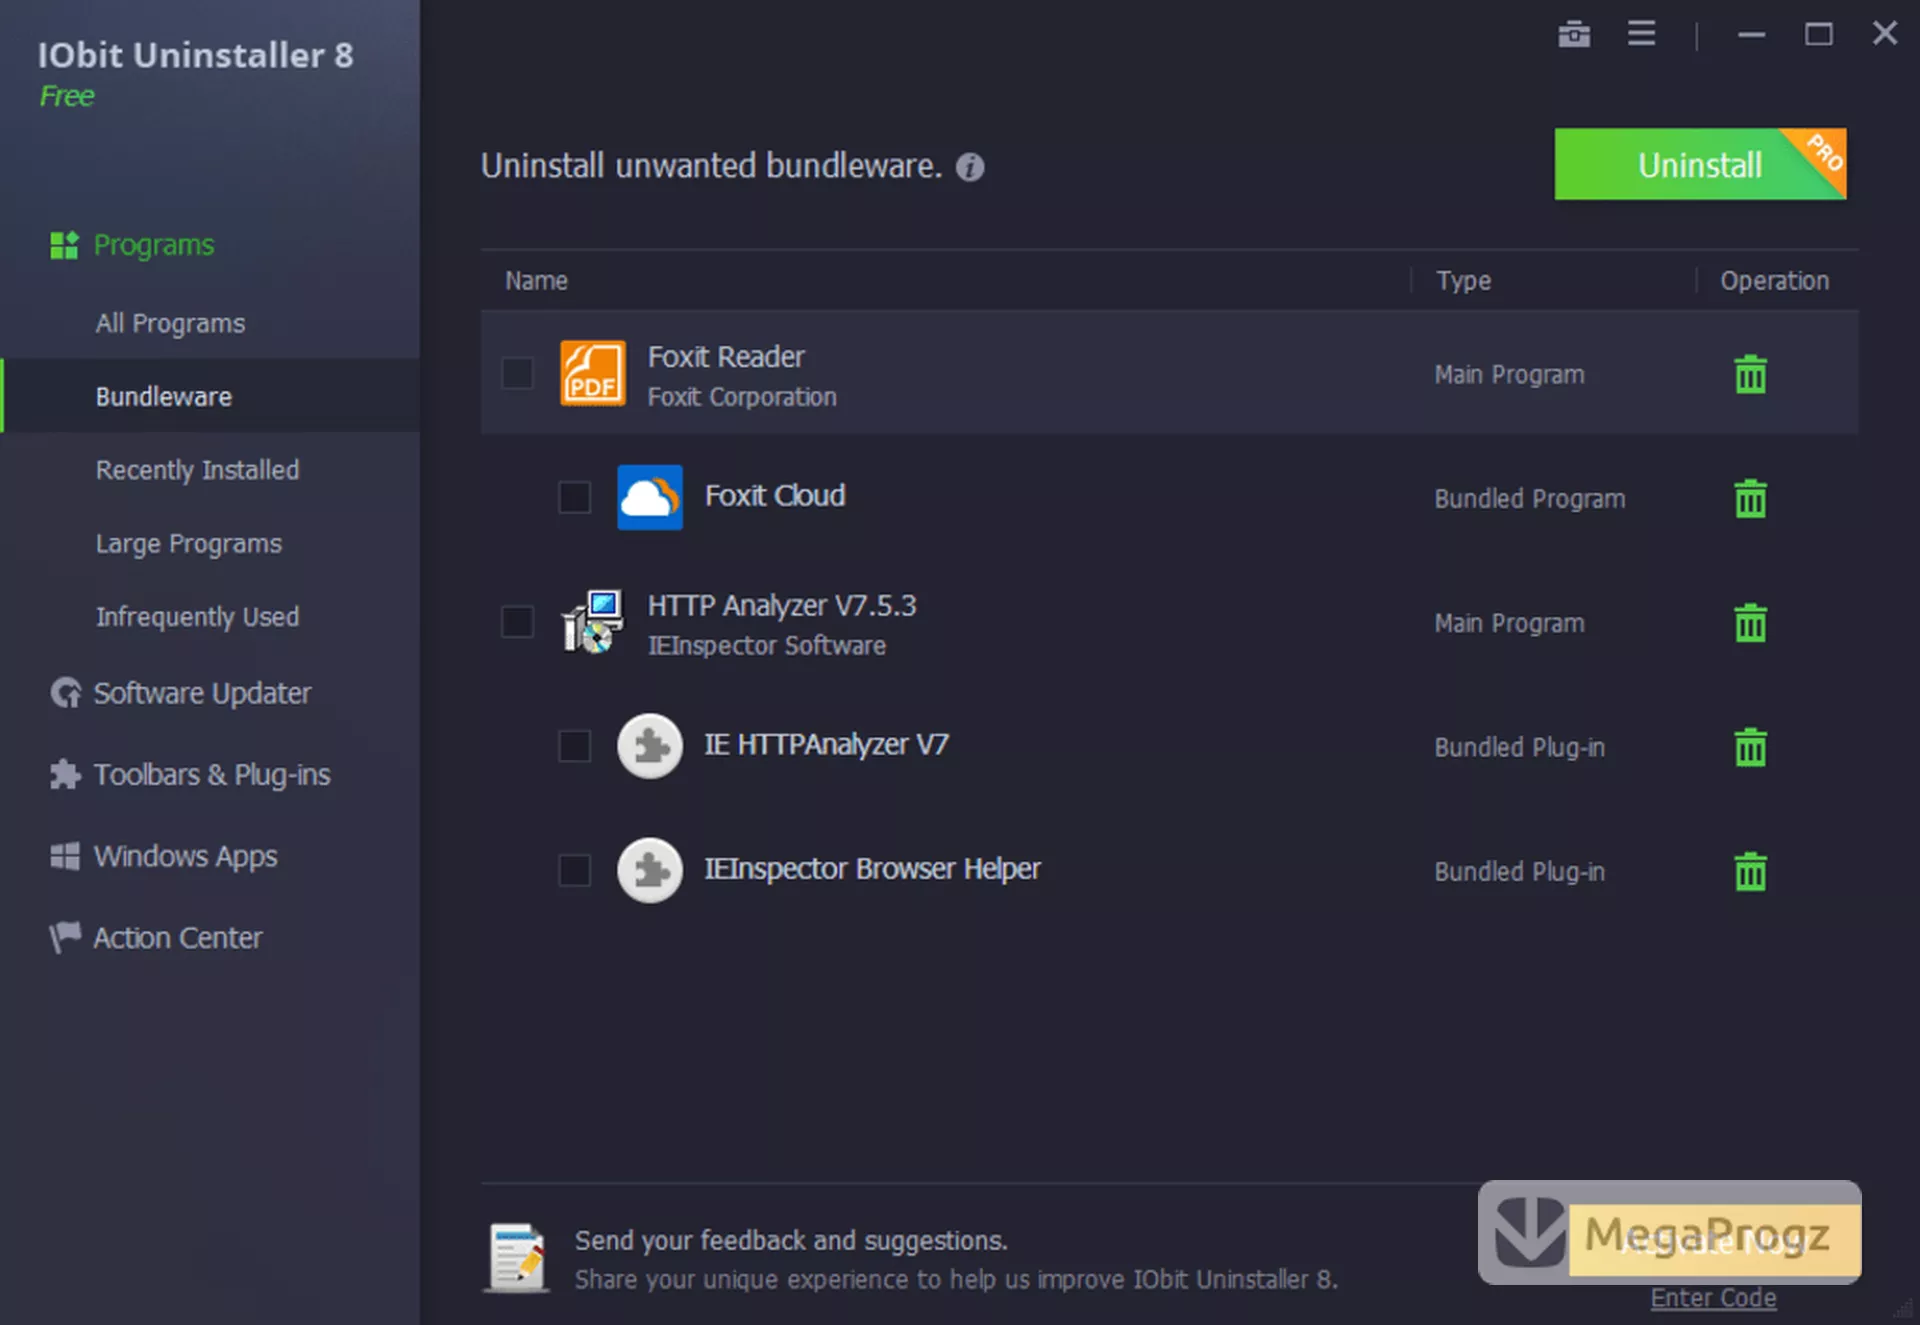The image size is (1920, 1325).
Task: Click the HTTP Analyzer program icon
Action: click(x=593, y=621)
